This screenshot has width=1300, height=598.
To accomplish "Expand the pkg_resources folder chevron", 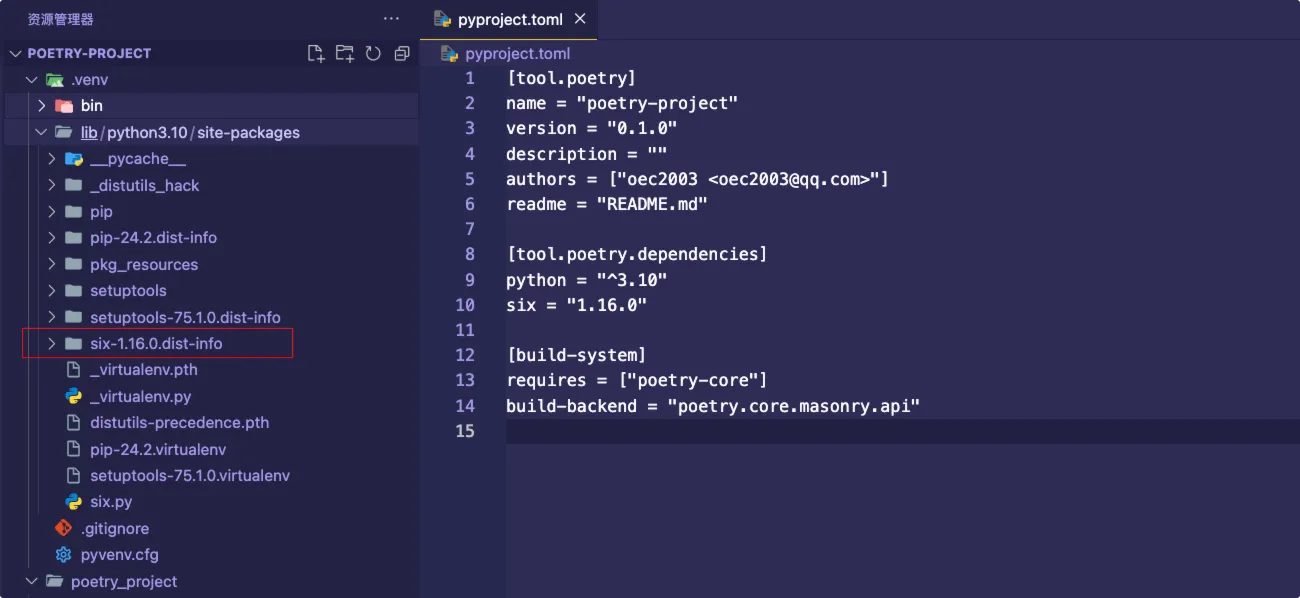I will [52, 264].
